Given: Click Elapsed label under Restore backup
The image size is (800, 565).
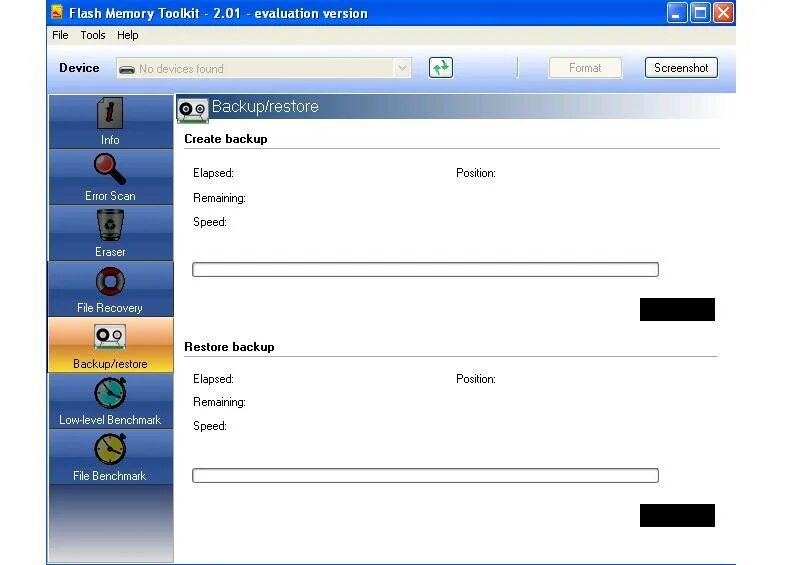Looking at the screenshot, I should [x=213, y=379].
